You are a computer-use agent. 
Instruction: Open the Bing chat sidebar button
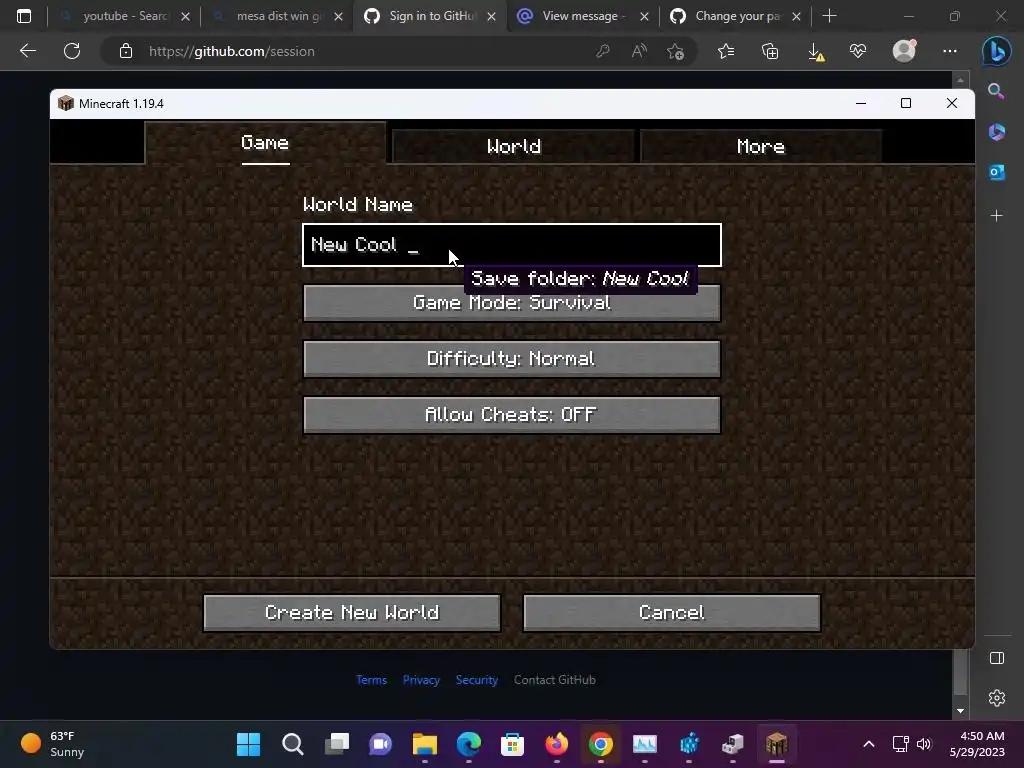pos(997,51)
